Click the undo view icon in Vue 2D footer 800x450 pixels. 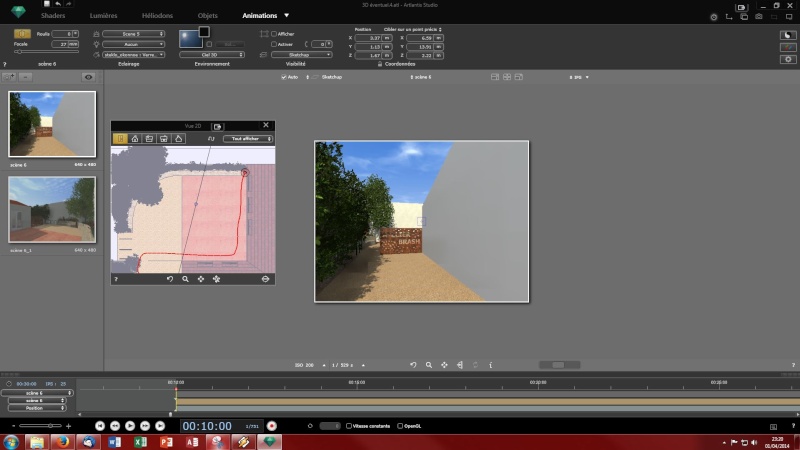coord(170,279)
